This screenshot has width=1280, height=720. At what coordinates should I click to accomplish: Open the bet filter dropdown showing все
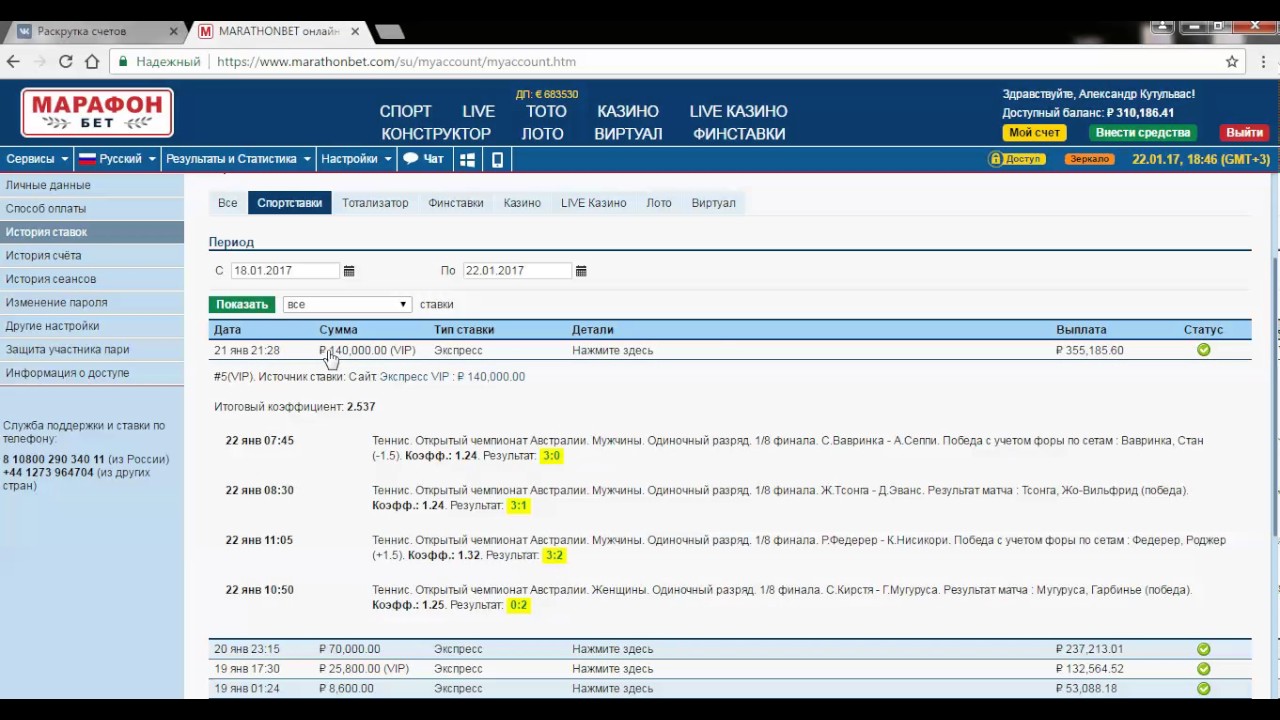point(347,304)
